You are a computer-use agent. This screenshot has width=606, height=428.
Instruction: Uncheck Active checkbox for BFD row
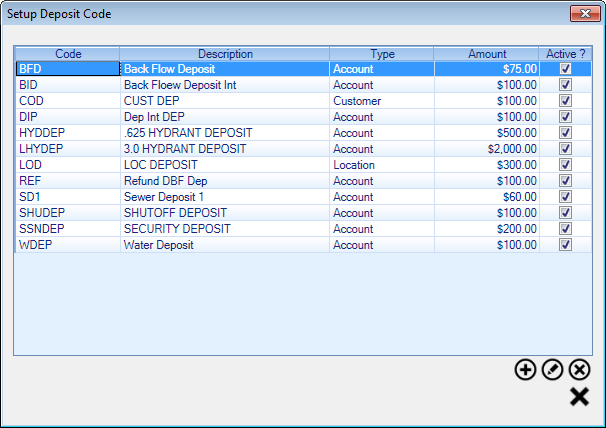[565, 69]
